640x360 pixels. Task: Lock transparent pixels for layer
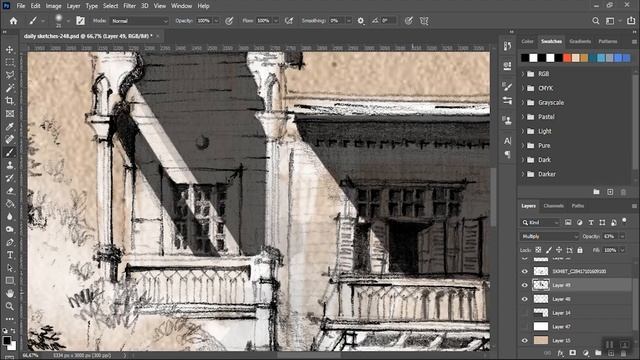(538, 250)
